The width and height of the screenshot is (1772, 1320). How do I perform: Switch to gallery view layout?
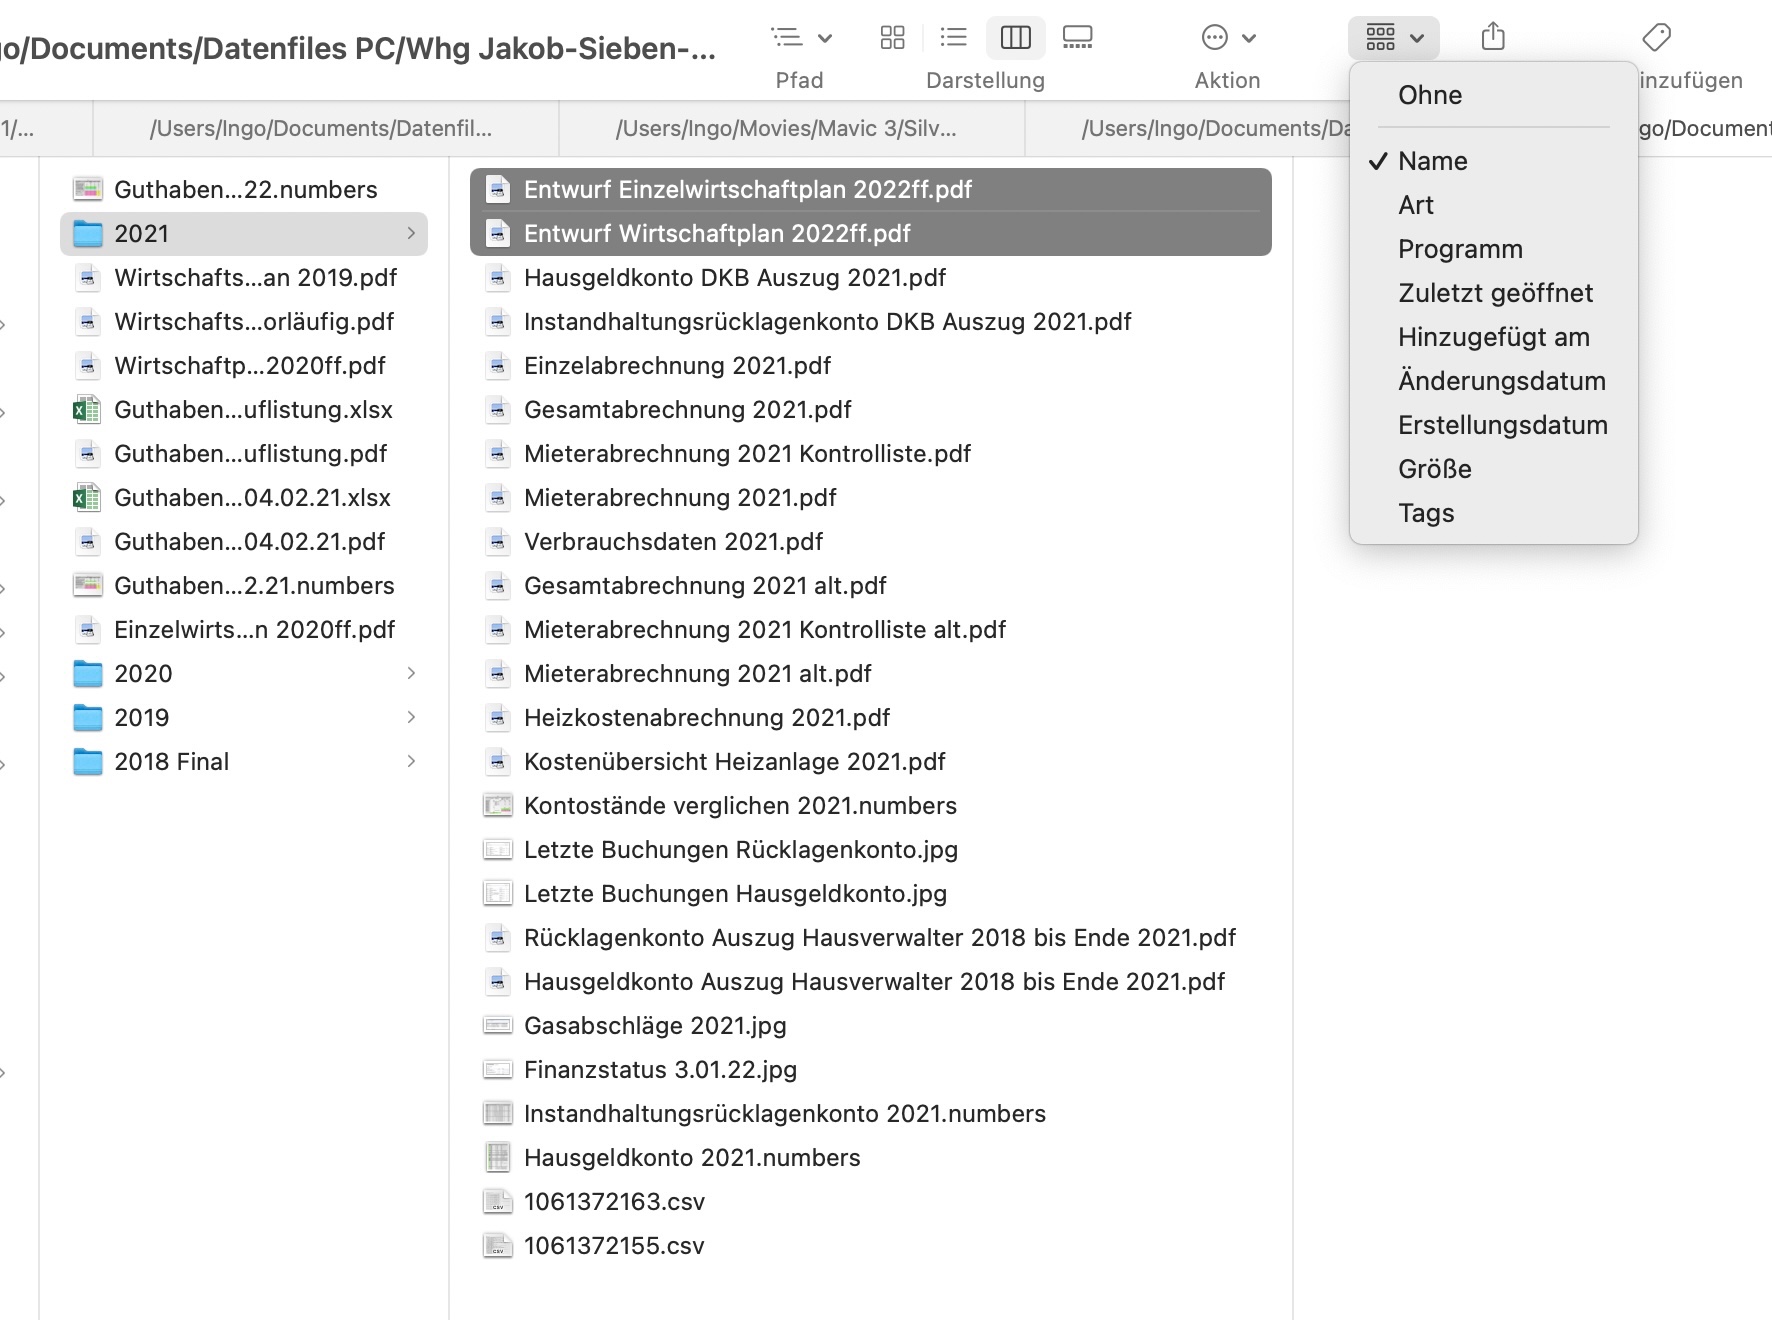pos(1077,38)
